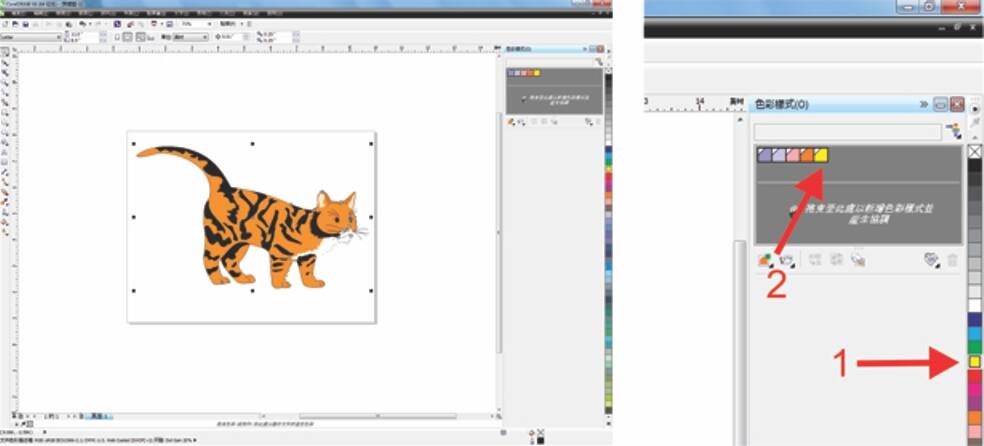Toggle the portrait orientation button in the property bar
This screenshot has width=984, height=446.
(128, 37)
